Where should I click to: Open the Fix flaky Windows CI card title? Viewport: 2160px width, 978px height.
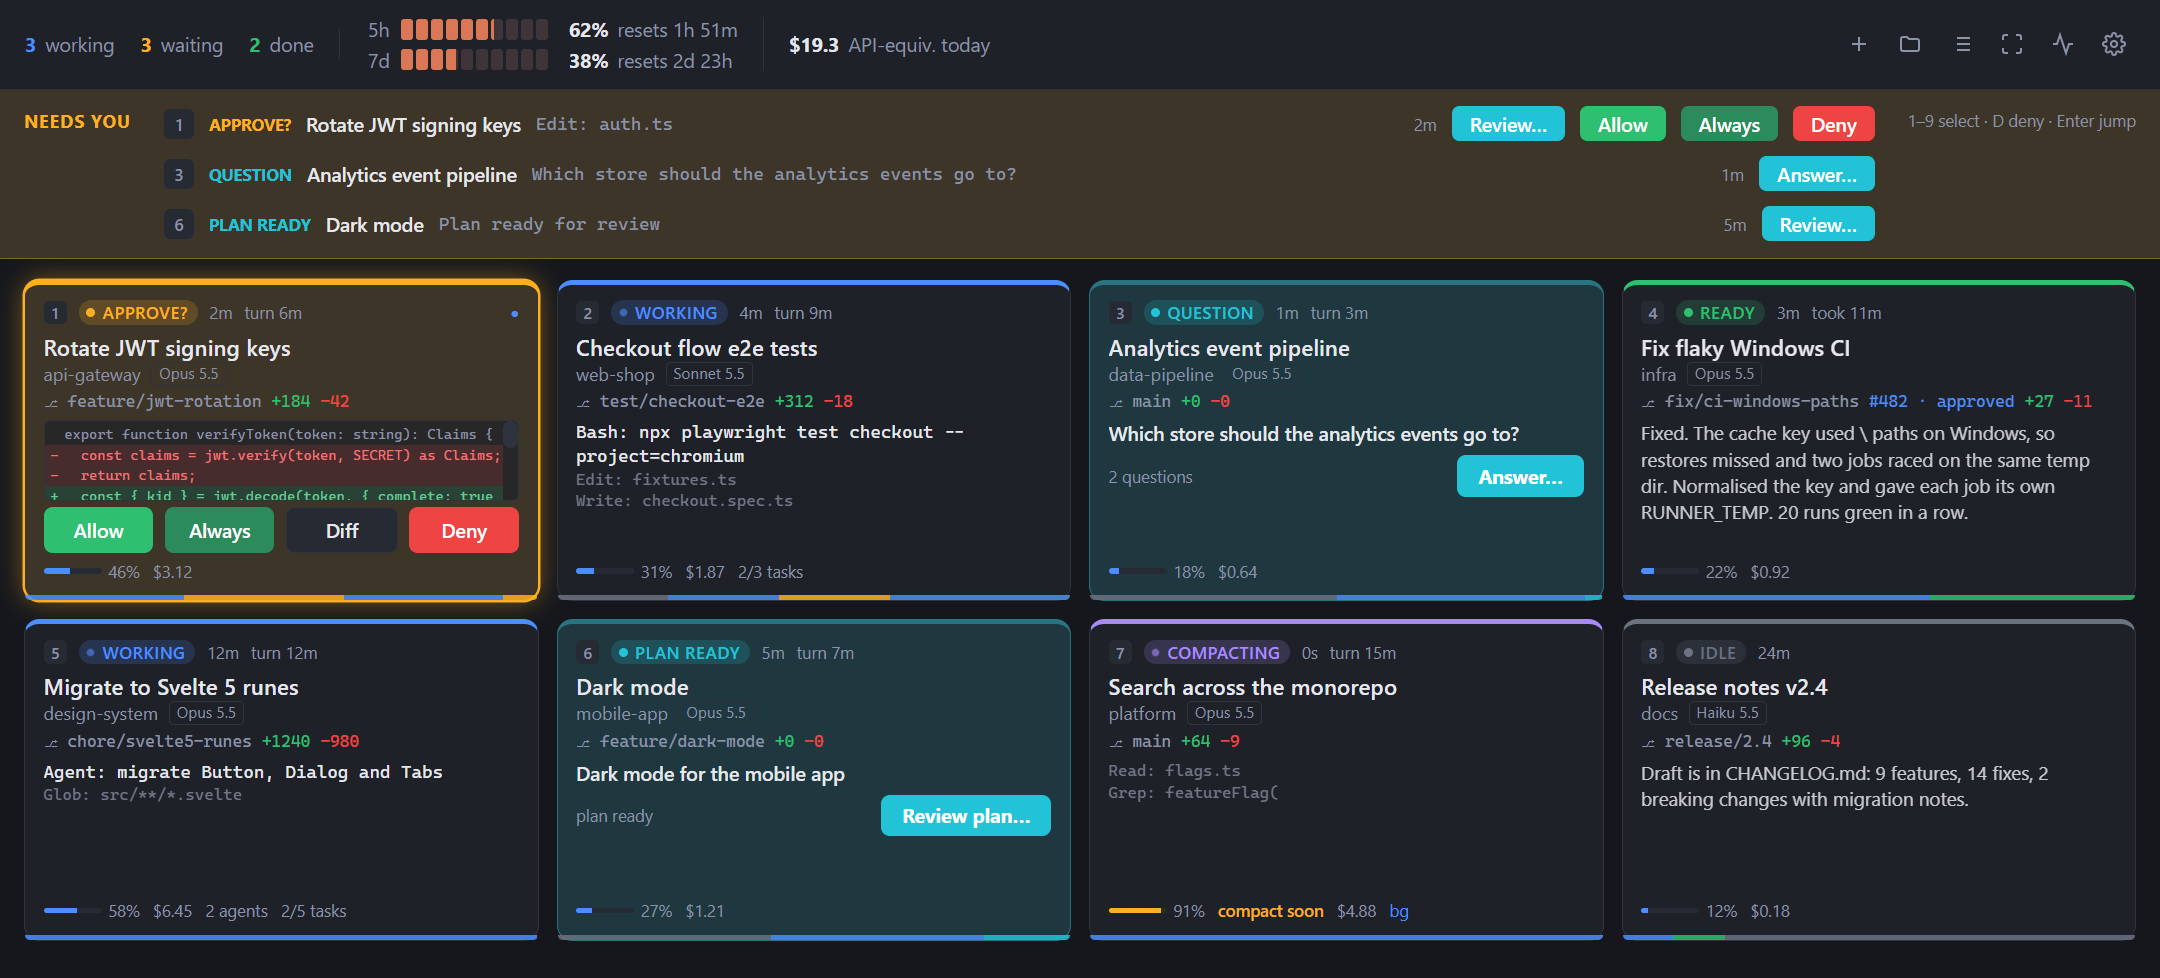click(x=1745, y=348)
